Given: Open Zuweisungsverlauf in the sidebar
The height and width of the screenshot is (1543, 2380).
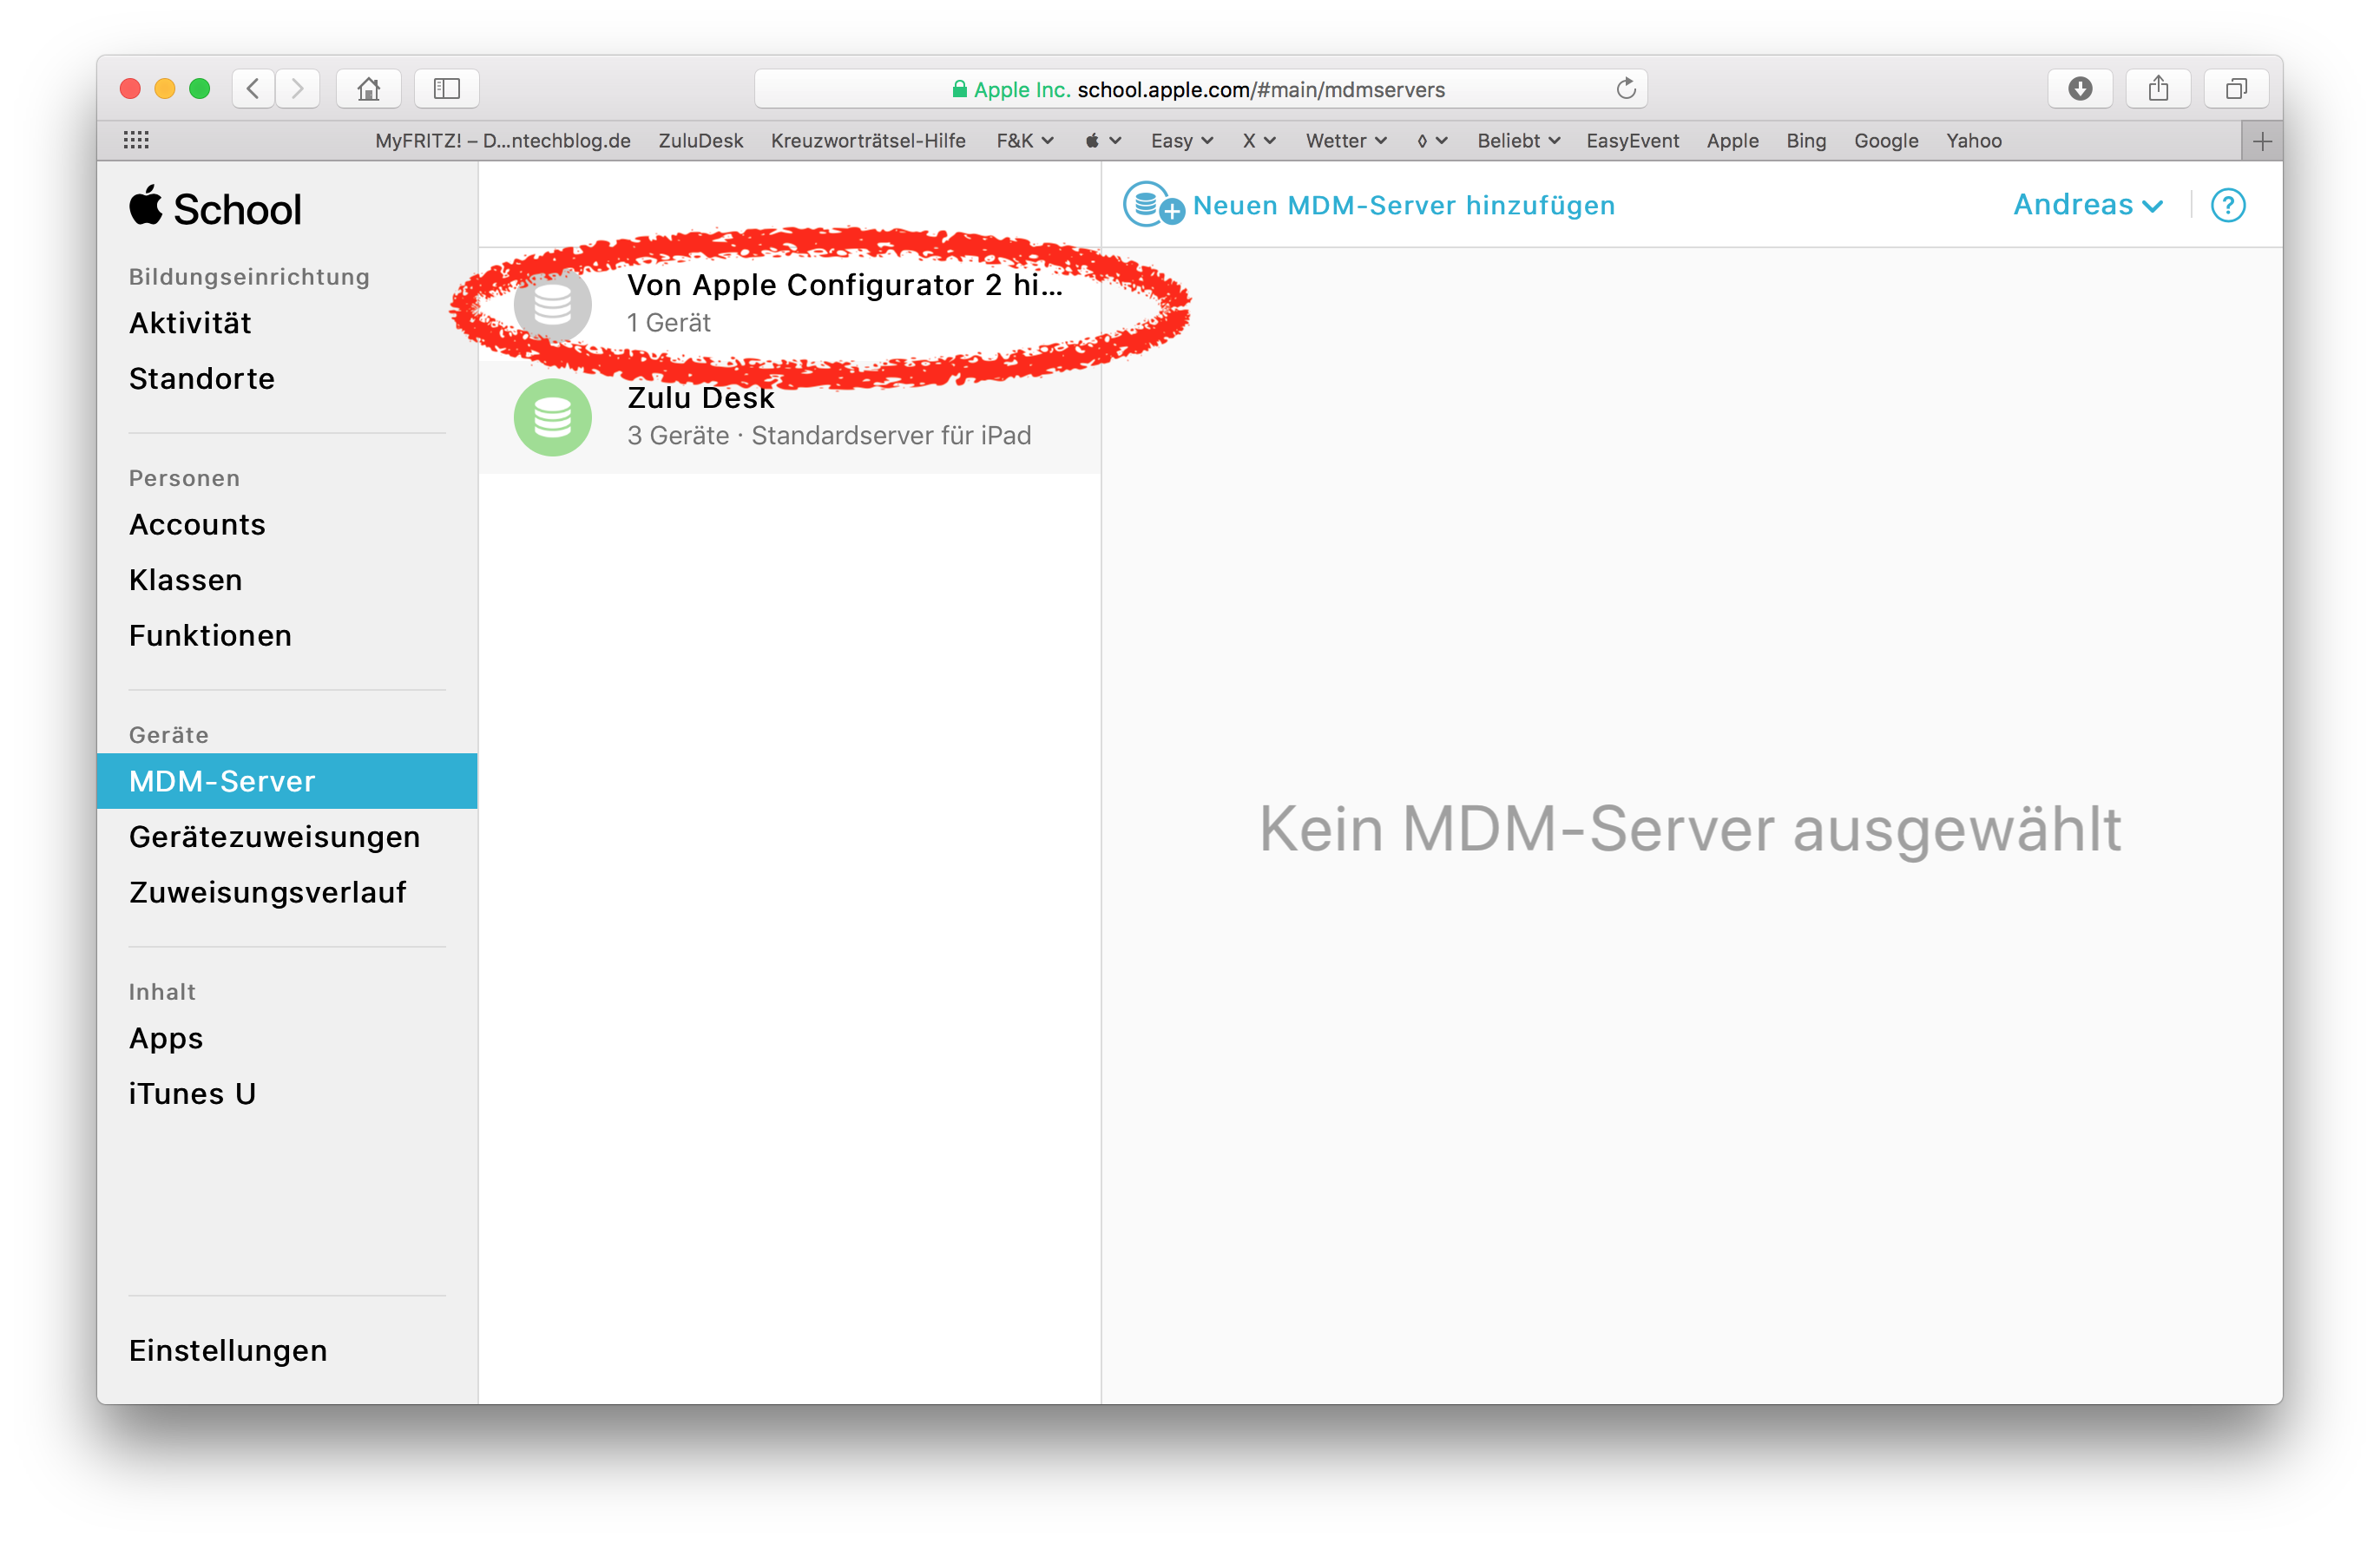Looking at the screenshot, I should click(x=267, y=892).
